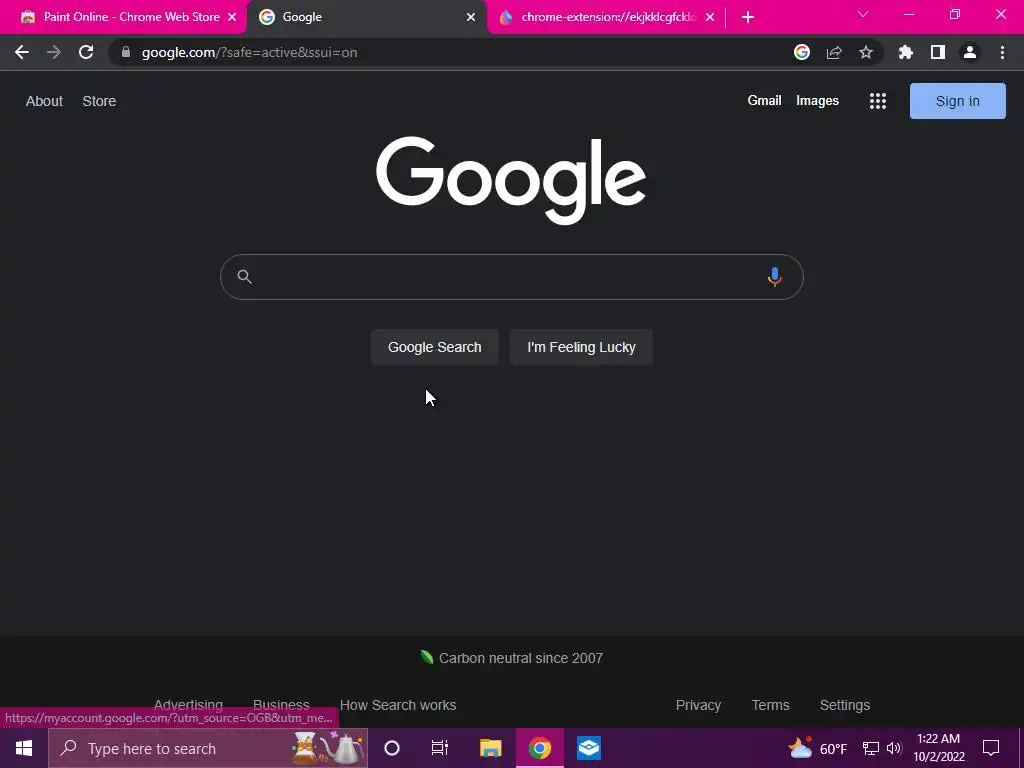Image resolution: width=1024 pixels, height=768 pixels.
Task: Switch to the chrome-extension tab
Action: [x=605, y=17]
